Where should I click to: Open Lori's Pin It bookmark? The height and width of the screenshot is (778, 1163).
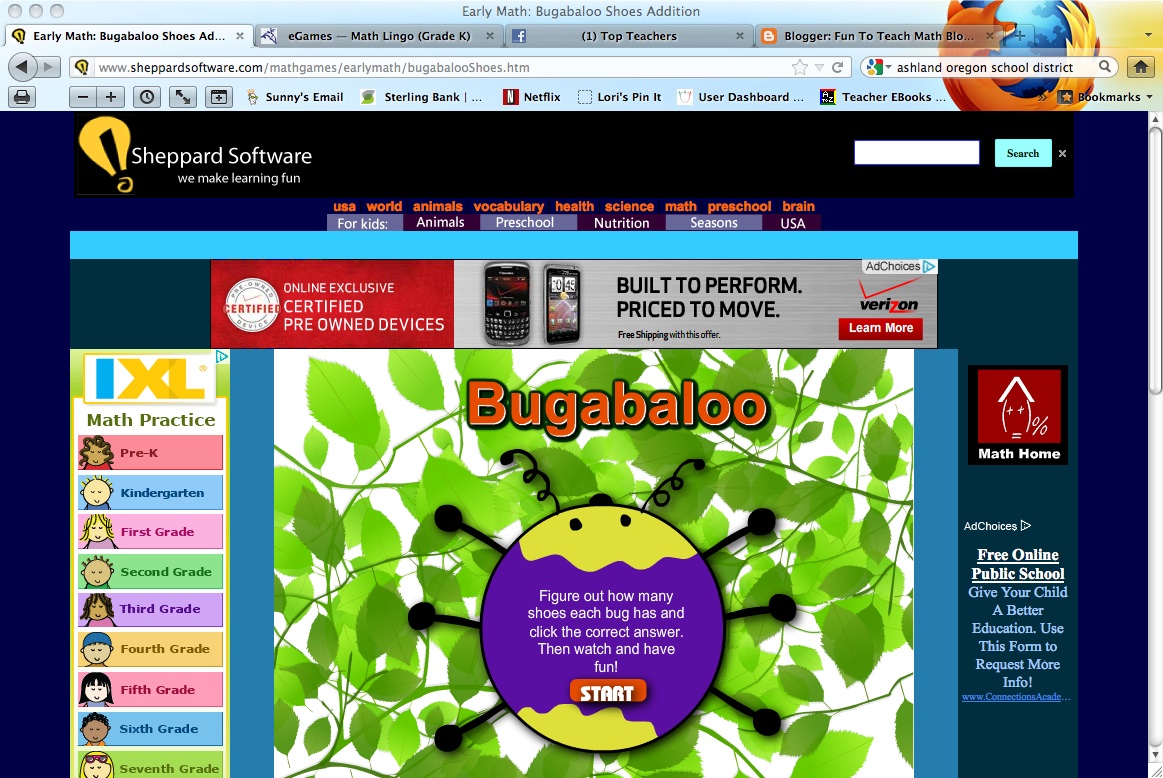click(x=619, y=96)
